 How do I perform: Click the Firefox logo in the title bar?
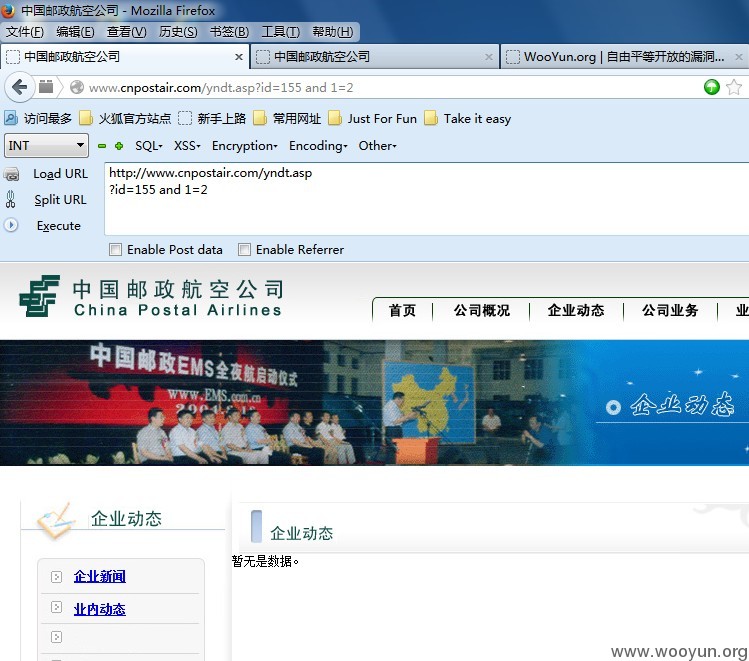(8, 10)
